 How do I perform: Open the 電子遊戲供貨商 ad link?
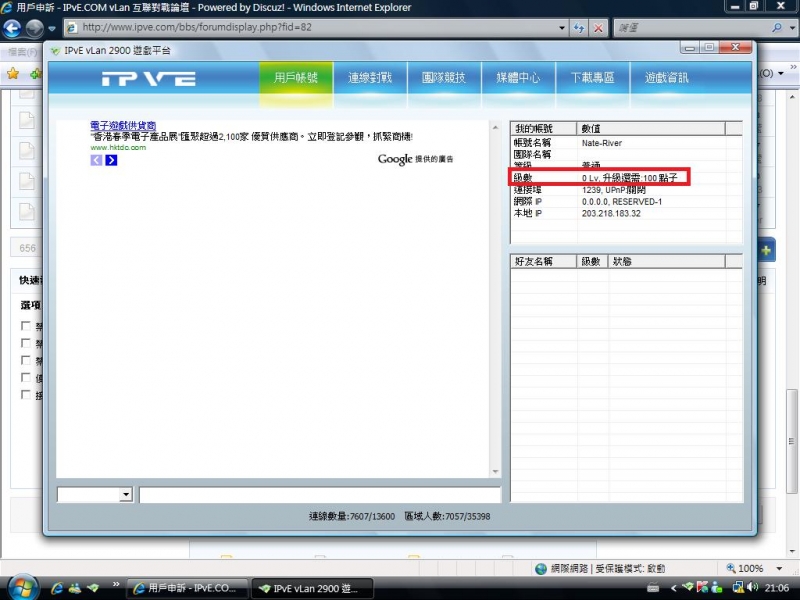[123, 126]
